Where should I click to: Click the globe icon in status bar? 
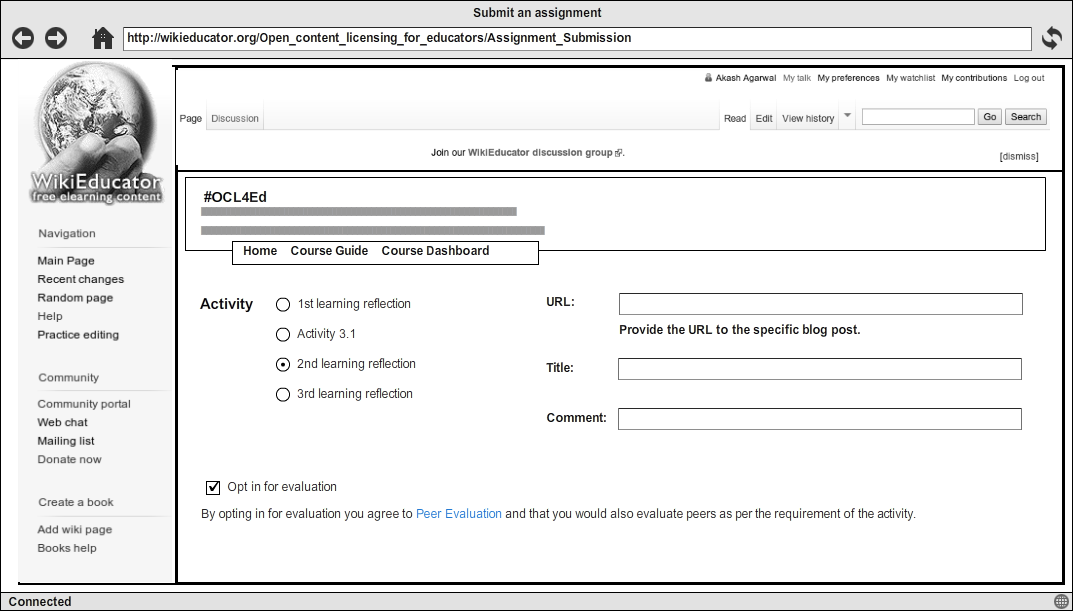coord(1062,602)
